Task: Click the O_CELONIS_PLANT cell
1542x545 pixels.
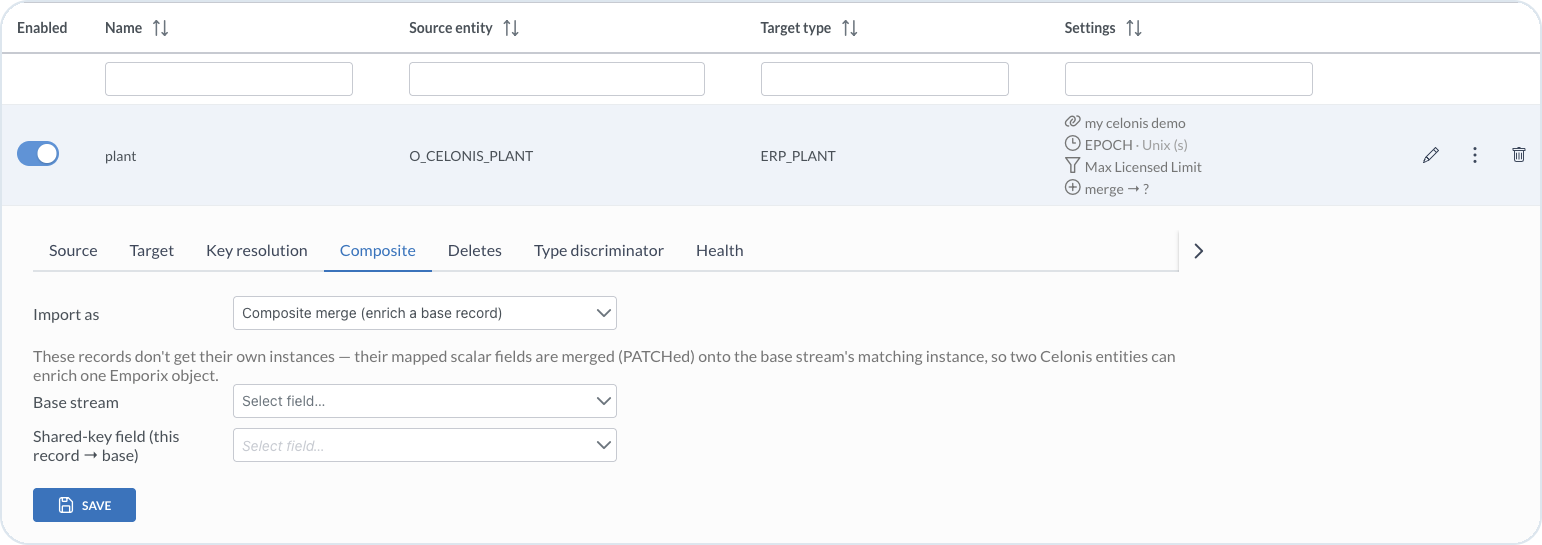Action: (x=471, y=156)
